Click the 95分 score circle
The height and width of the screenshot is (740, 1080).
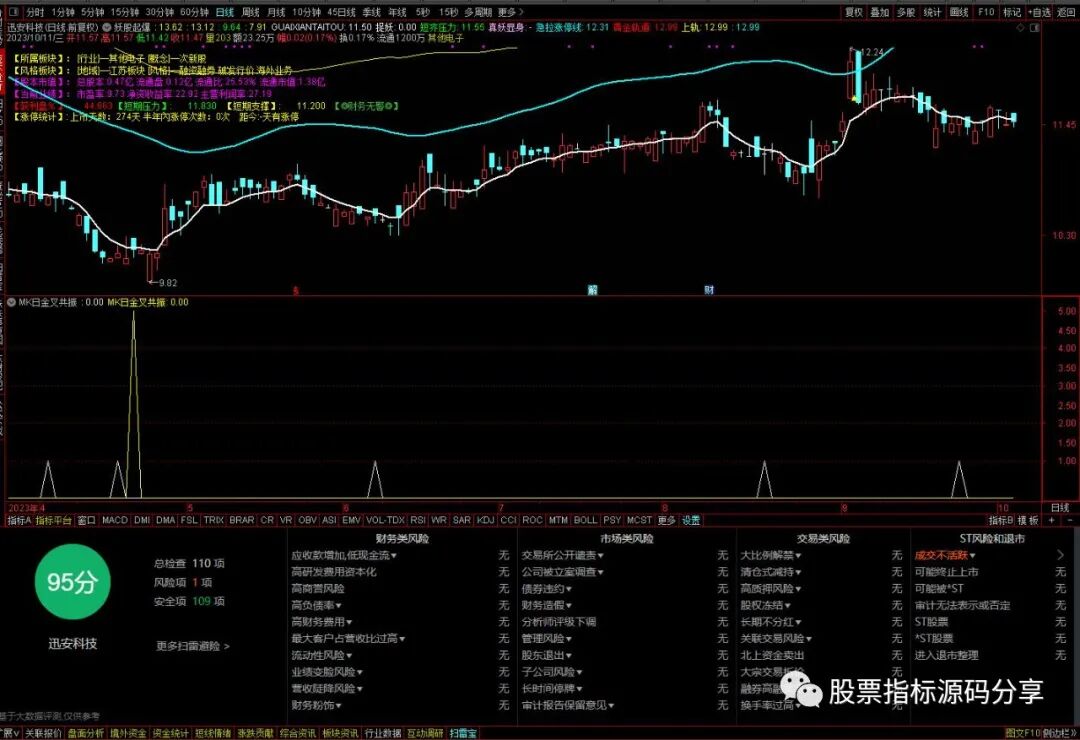72,582
